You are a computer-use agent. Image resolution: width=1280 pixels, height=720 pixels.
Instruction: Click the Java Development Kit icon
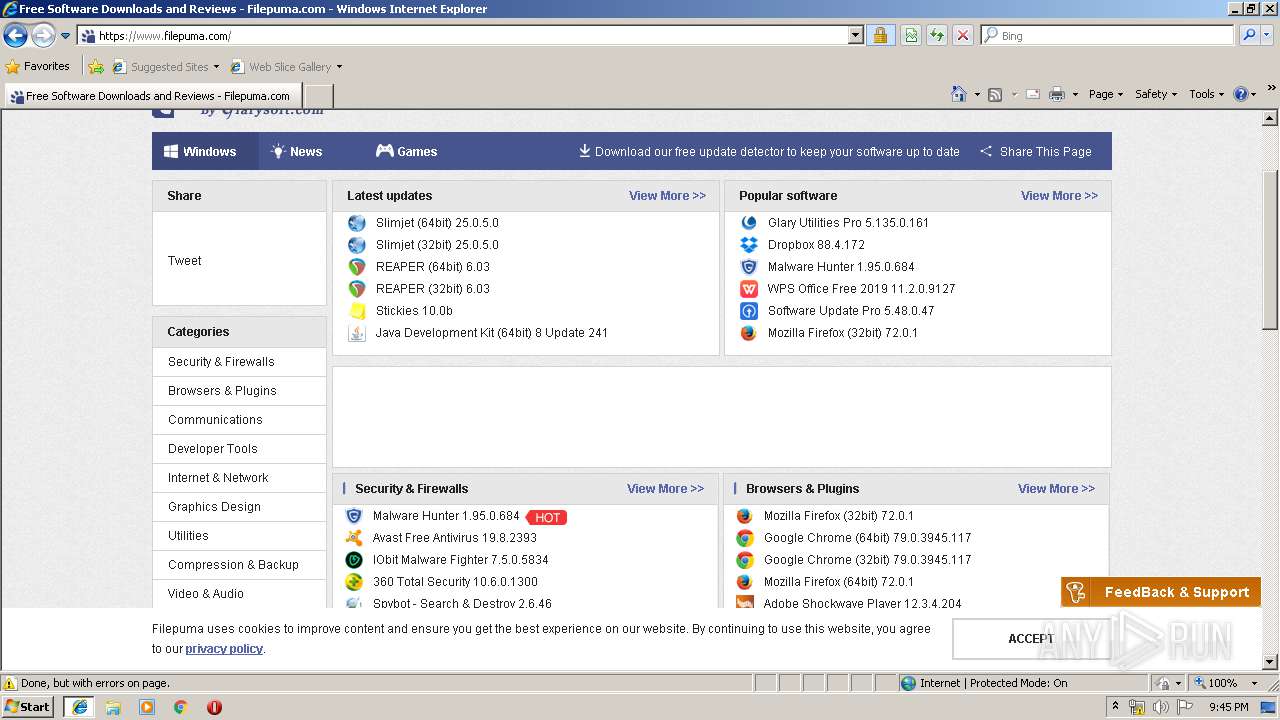[357, 333]
